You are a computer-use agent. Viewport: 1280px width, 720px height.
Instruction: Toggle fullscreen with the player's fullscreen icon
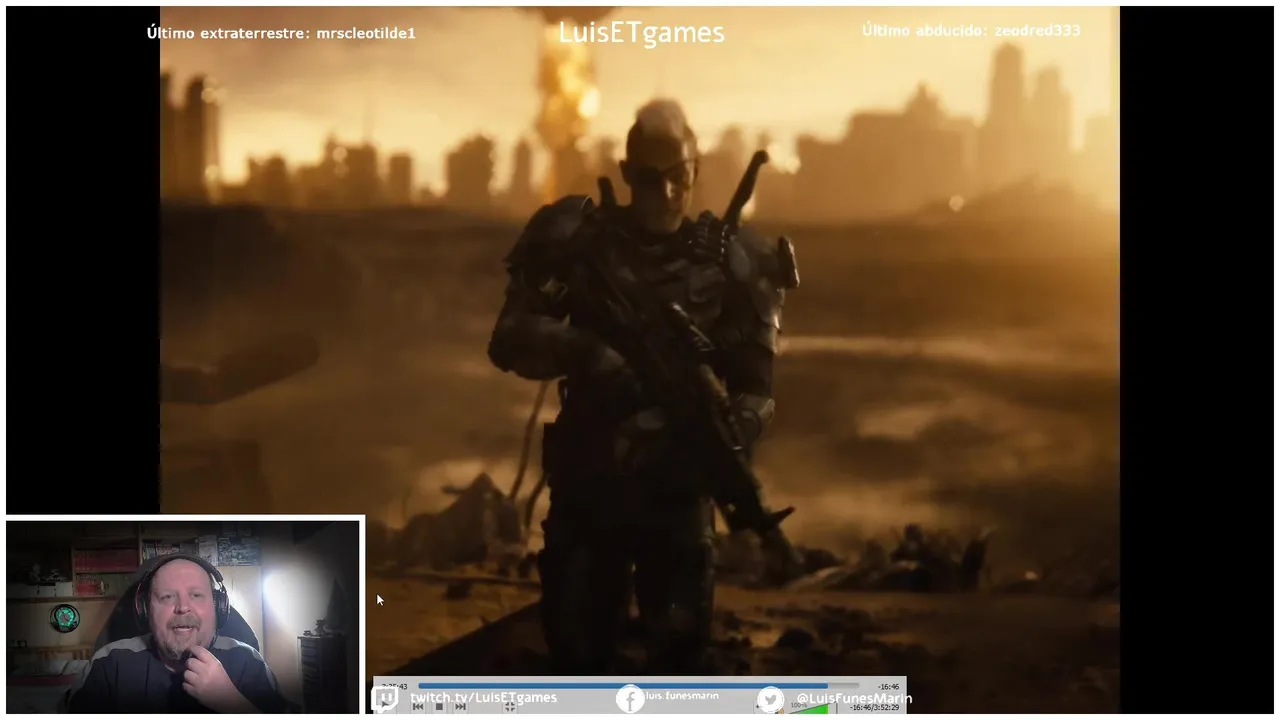(510, 706)
